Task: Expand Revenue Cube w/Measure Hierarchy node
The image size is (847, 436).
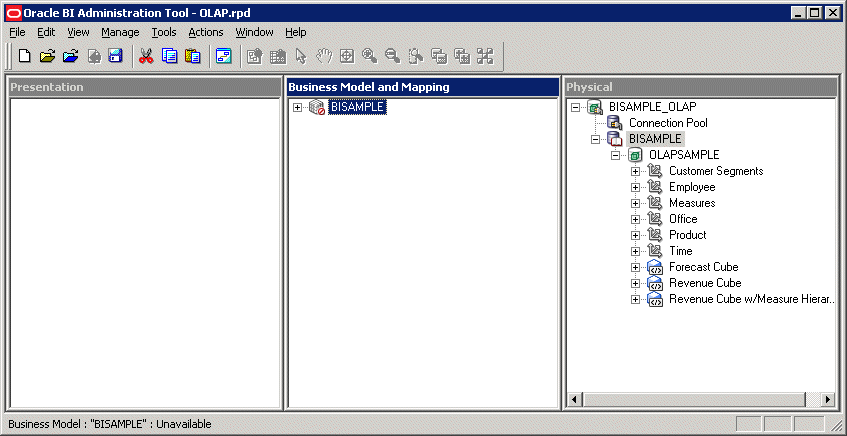Action: 635,299
